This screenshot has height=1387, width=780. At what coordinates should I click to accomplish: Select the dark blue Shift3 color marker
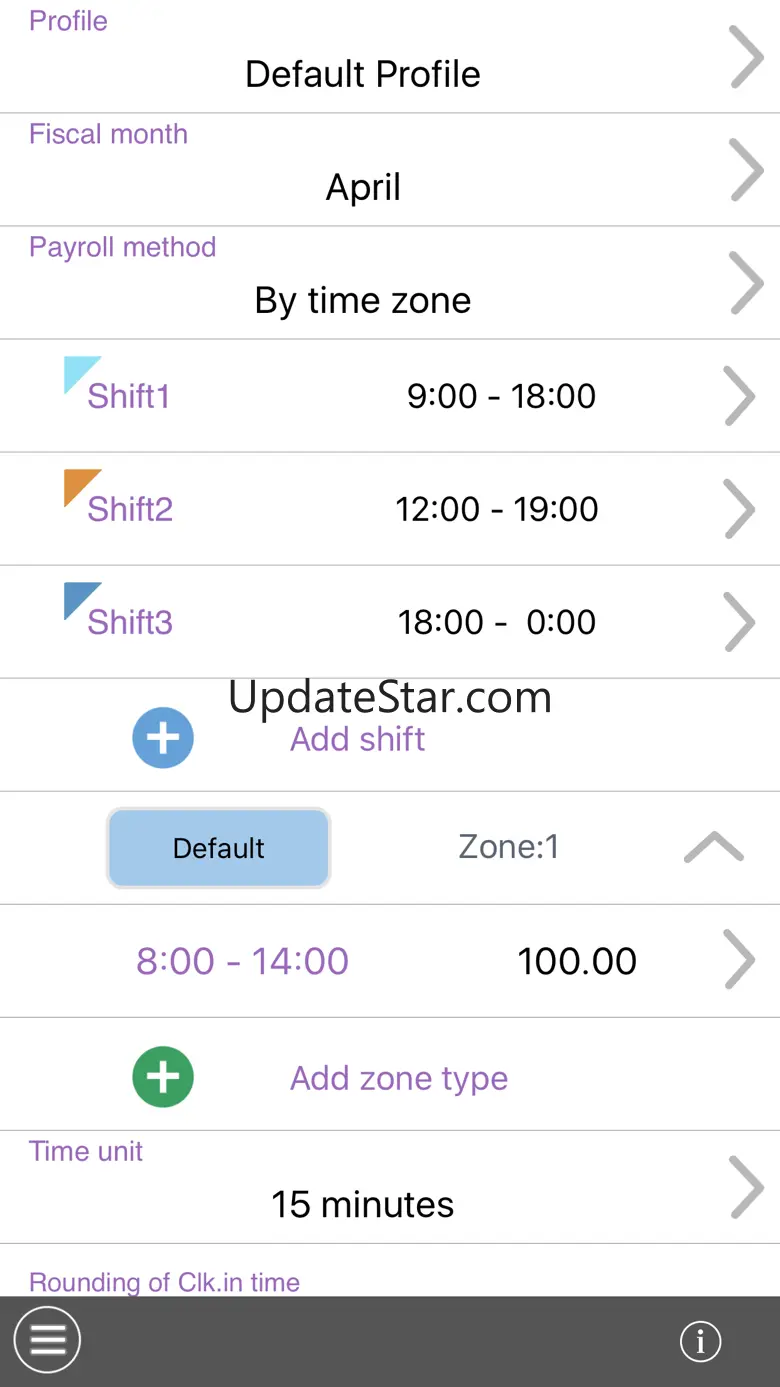click(82, 601)
